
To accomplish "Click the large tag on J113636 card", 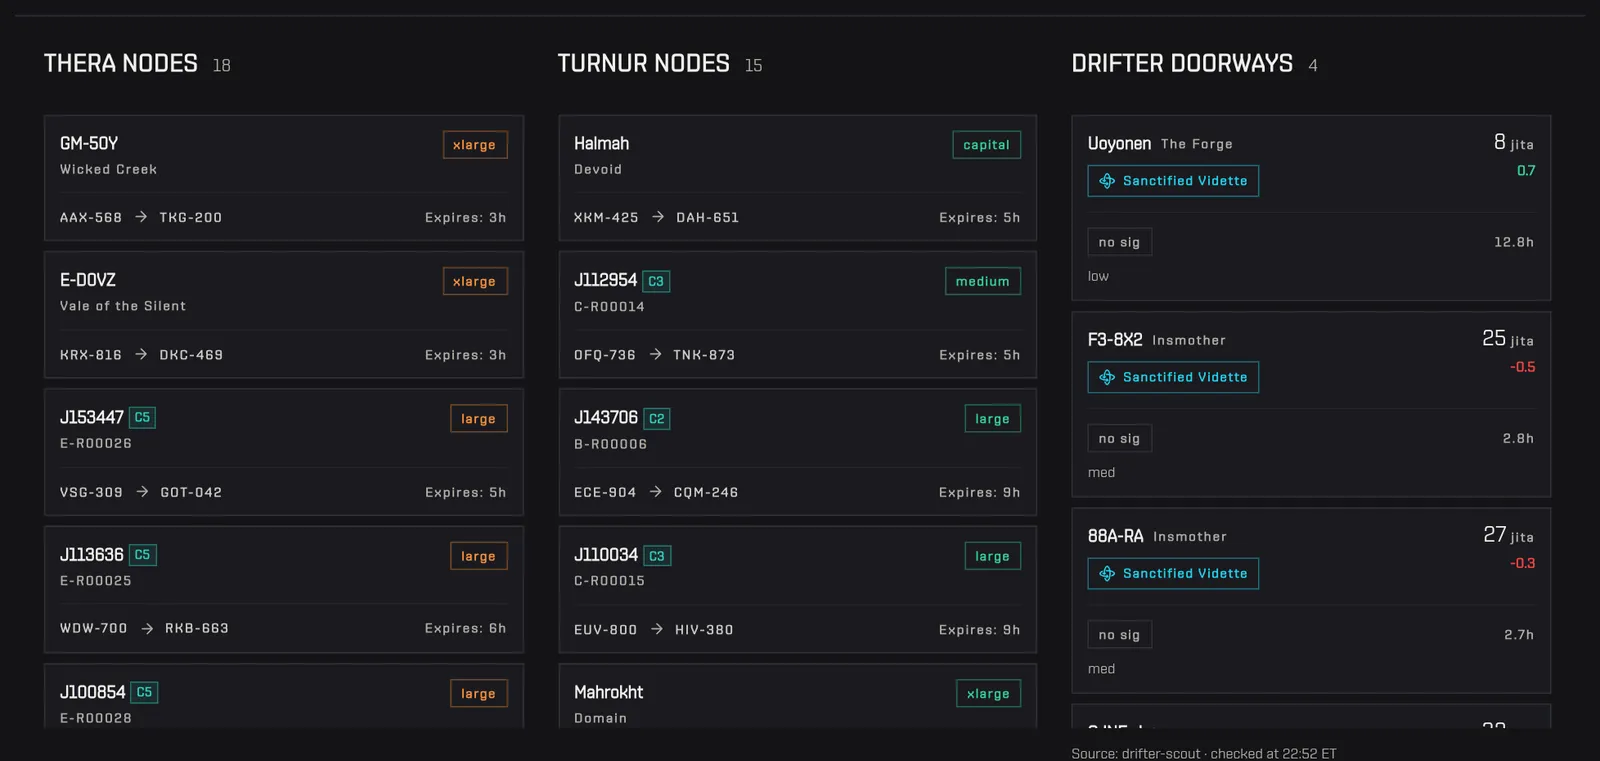I will [479, 556].
